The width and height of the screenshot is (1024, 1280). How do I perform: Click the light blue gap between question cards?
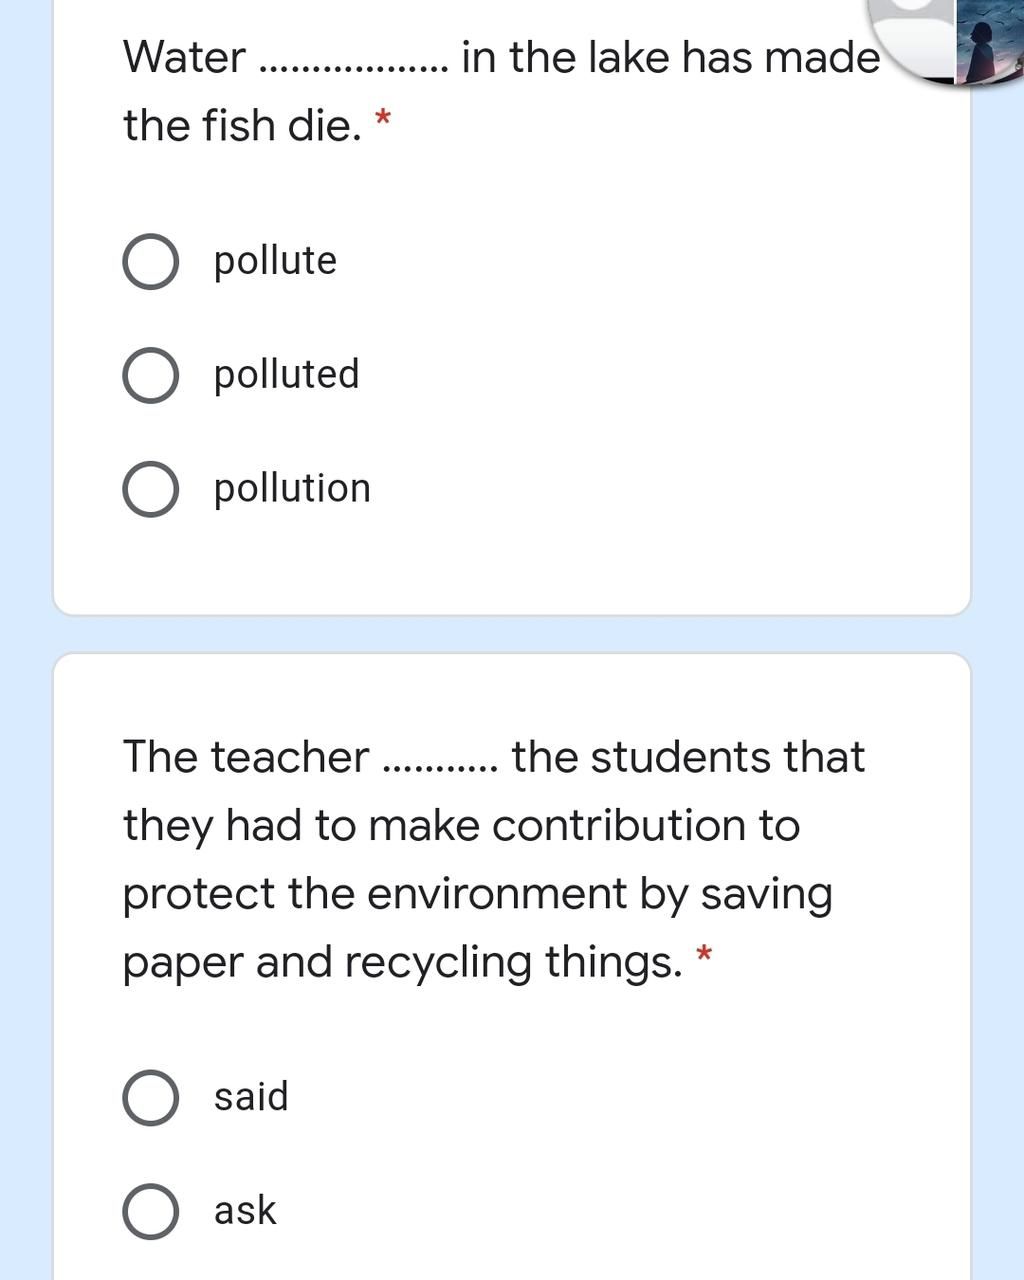pyautogui.click(x=512, y=634)
